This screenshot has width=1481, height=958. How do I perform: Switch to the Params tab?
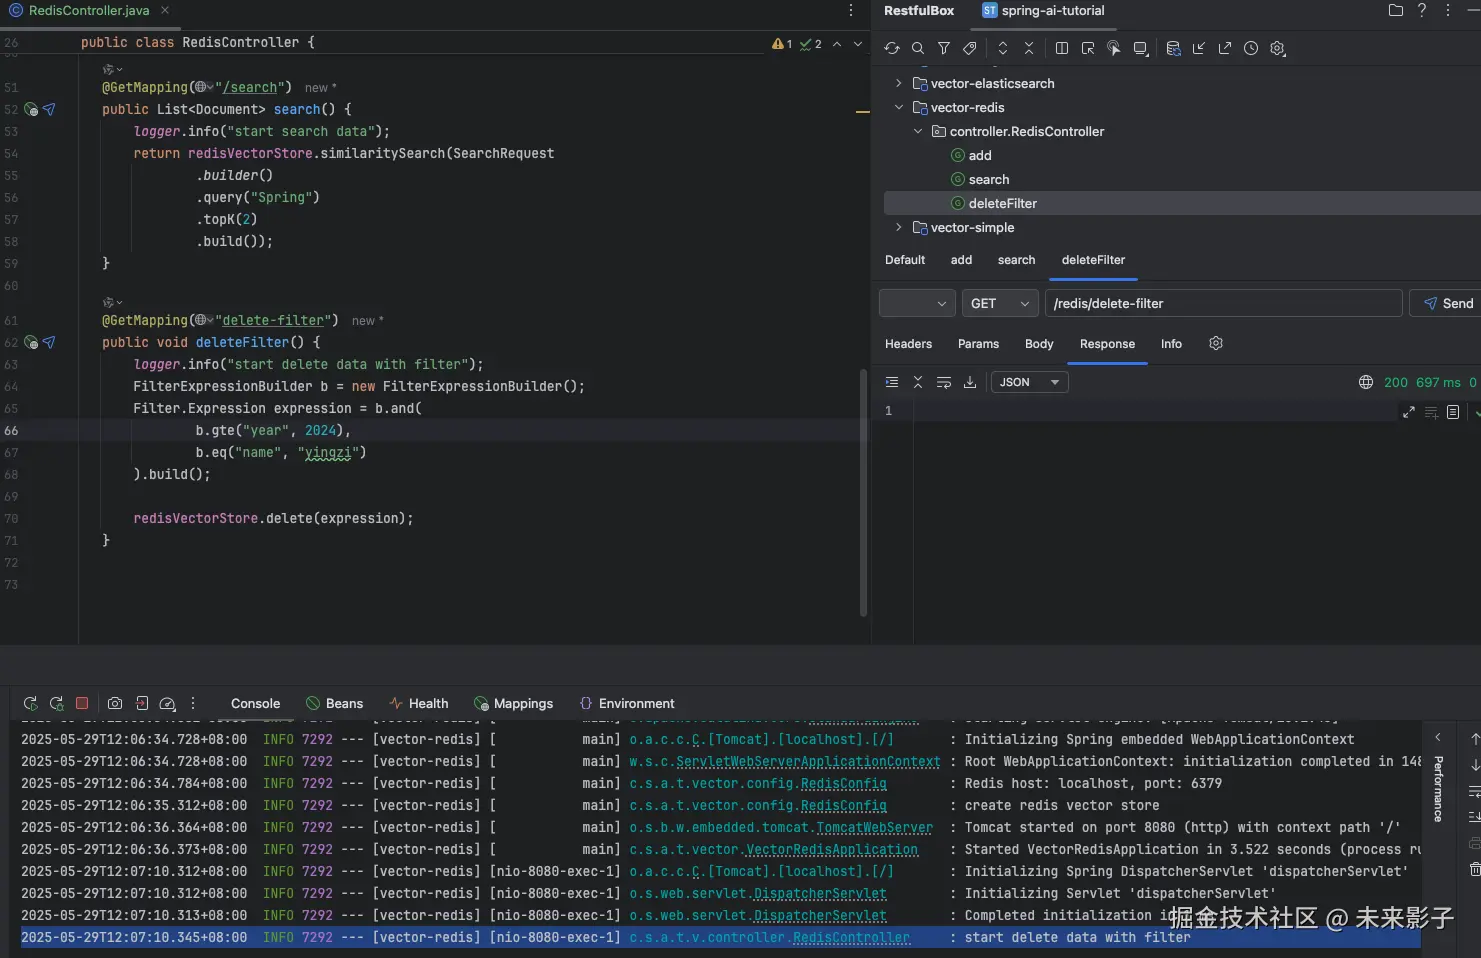[978, 343]
